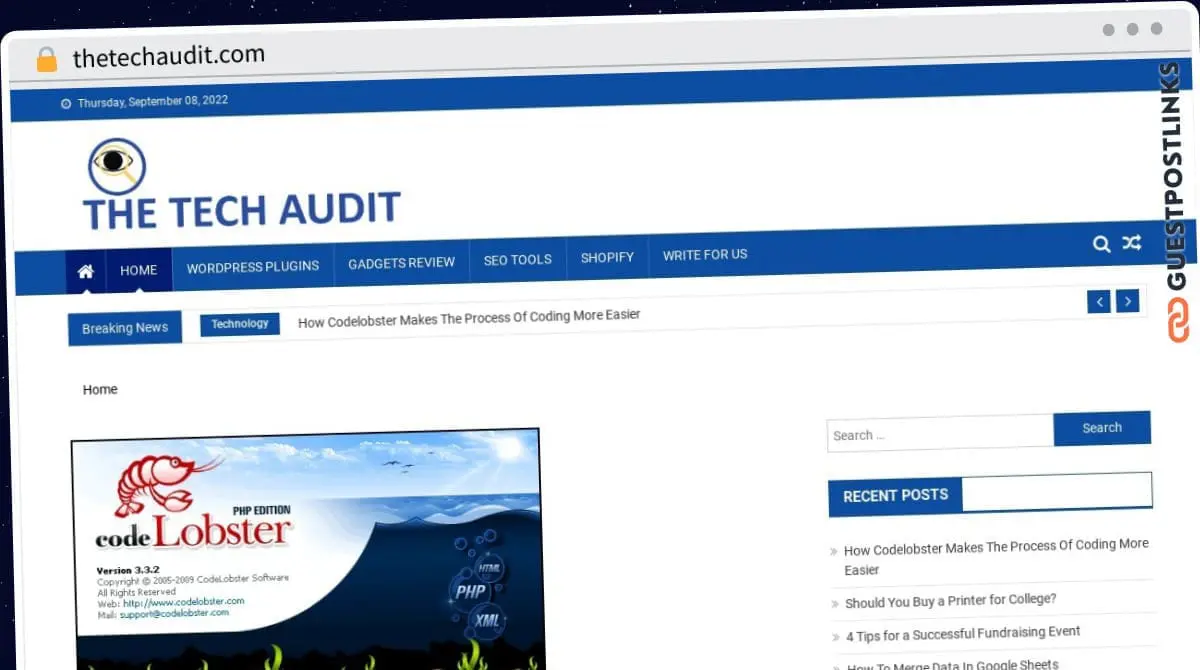Open GADGETS REVIEW menu item
Image resolution: width=1200 pixels, height=670 pixels.
(401, 263)
